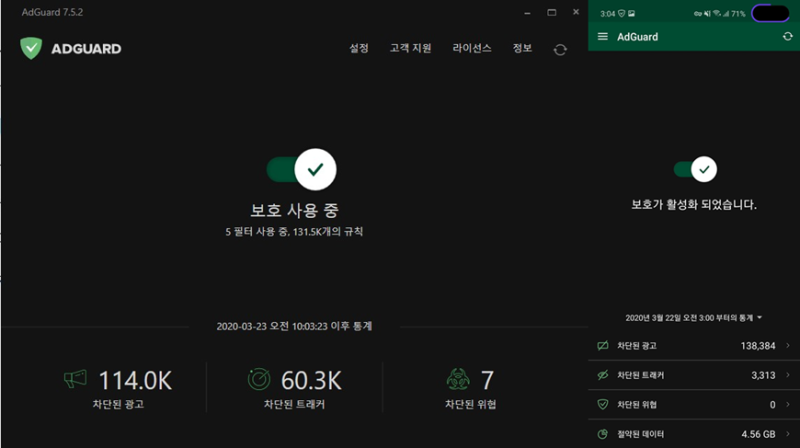
Task: Click the 차단된 트래커 label under 60.3K
Action: (294, 404)
